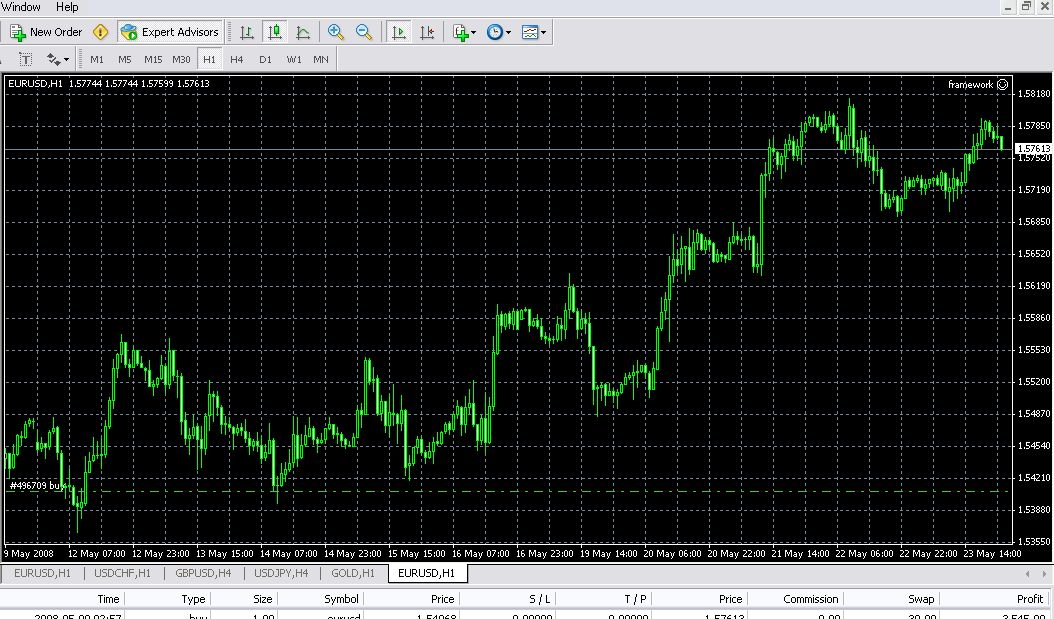Switch to the GOLD,H1 chart tab
The height and width of the screenshot is (619, 1054).
click(x=353, y=573)
